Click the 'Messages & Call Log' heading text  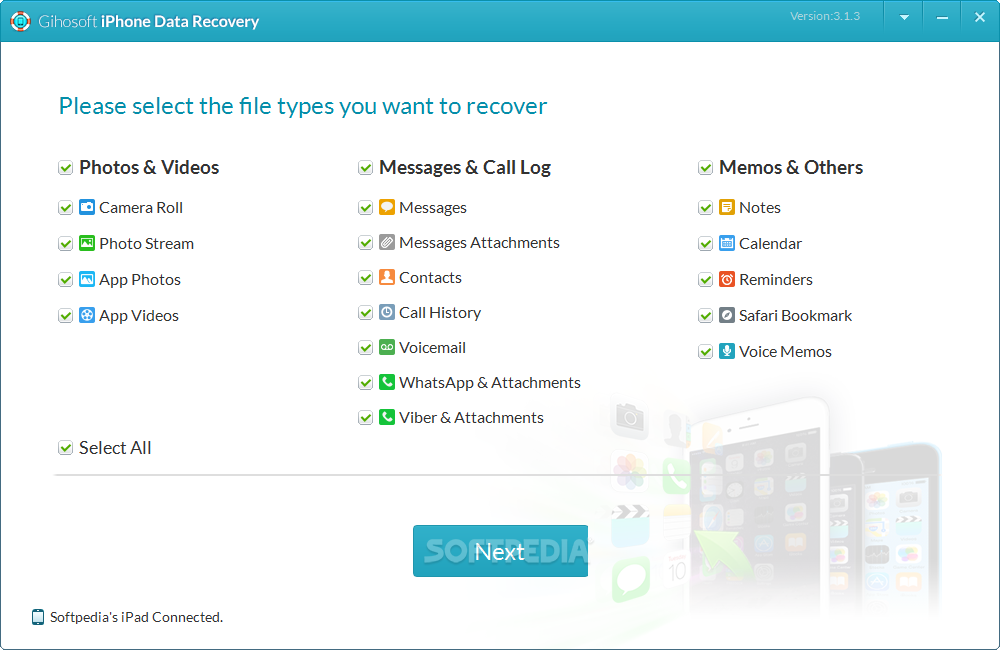pyautogui.click(x=465, y=168)
